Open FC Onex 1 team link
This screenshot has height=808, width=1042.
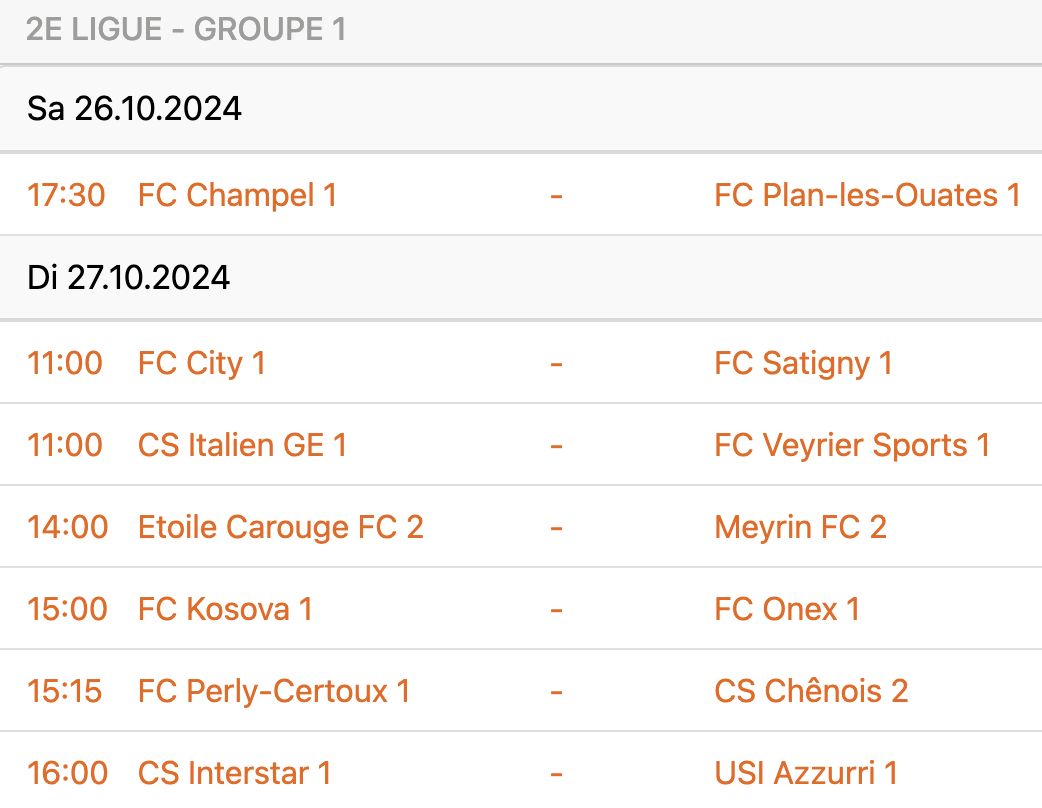coord(787,609)
